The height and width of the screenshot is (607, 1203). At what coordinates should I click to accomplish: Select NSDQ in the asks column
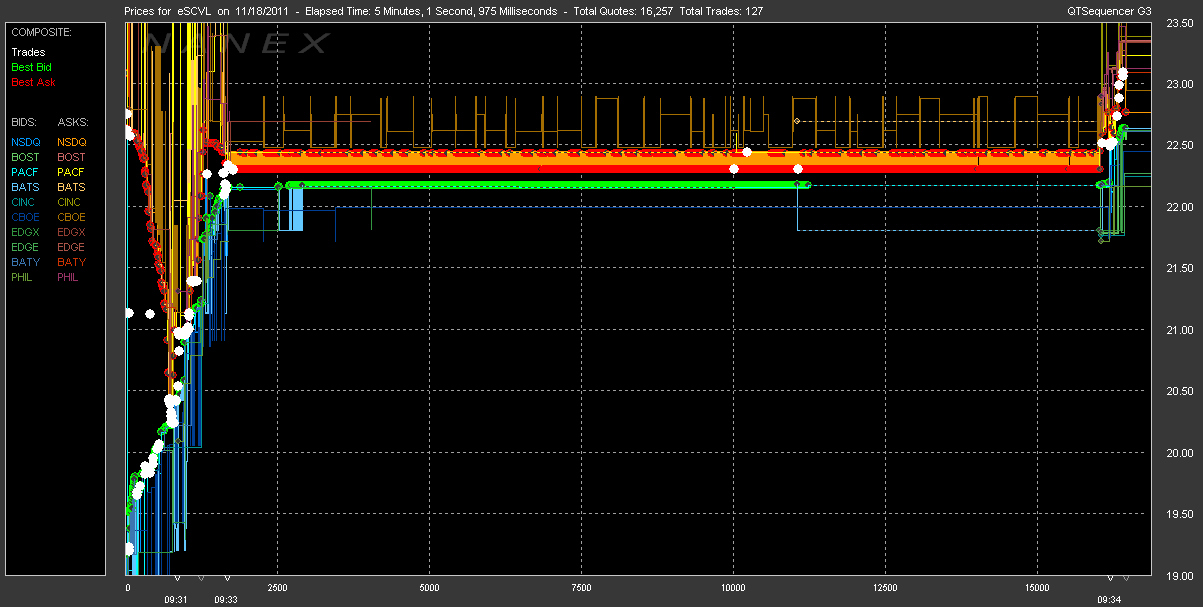click(x=72, y=142)
